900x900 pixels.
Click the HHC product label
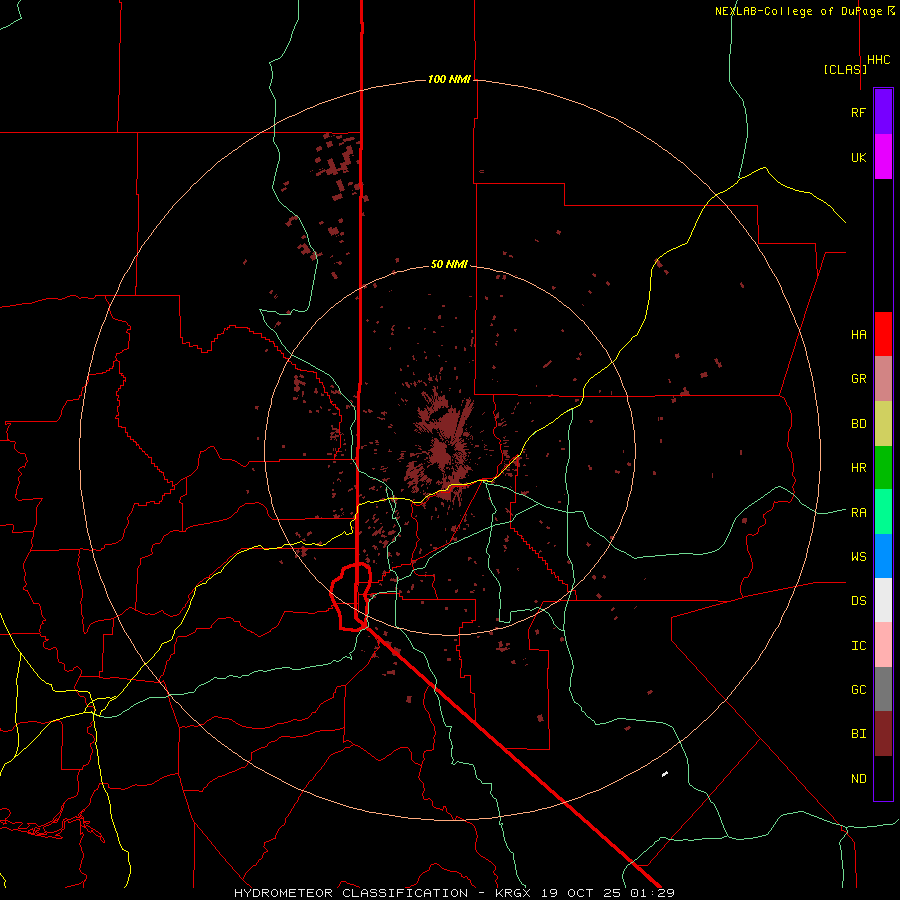coord(879,60)
